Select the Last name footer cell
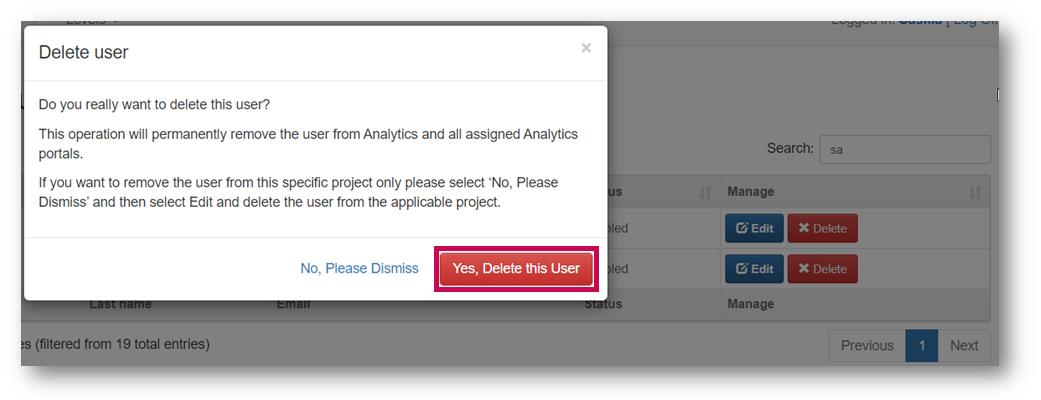Screen dimensions: 1041x400 pyautogui.click(x=120, y=304)
